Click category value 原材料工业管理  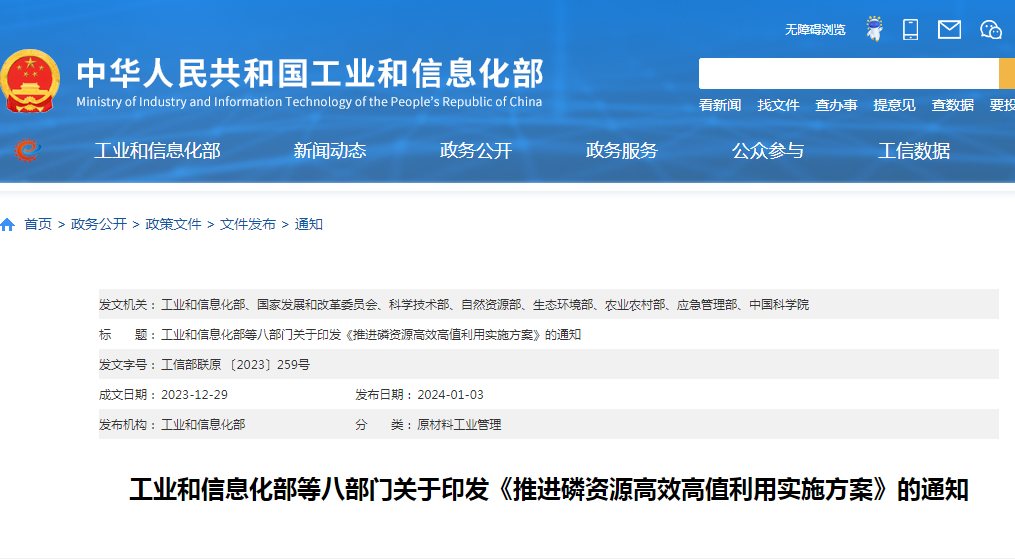pyautogui.click(x=460, y=425)
